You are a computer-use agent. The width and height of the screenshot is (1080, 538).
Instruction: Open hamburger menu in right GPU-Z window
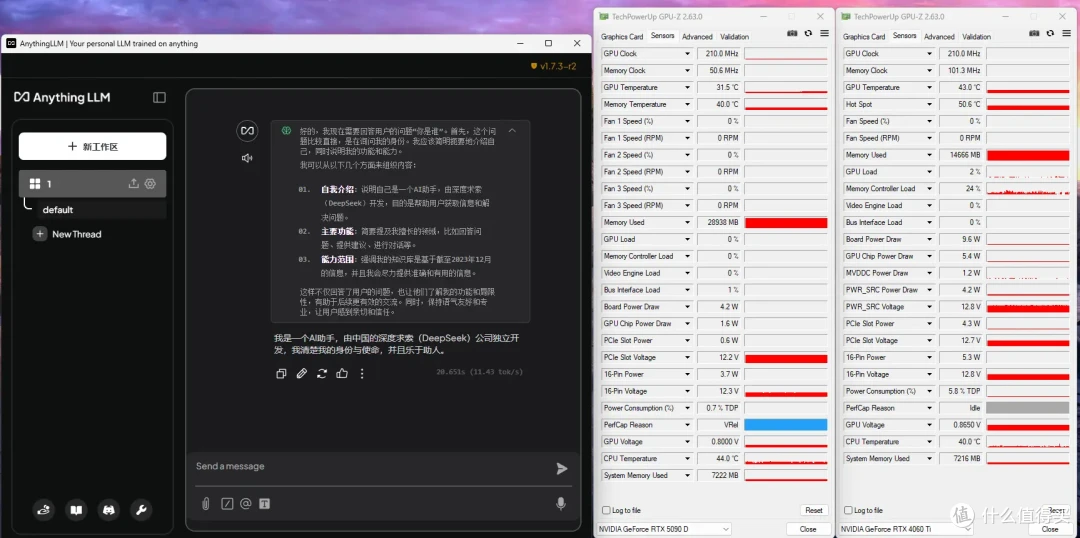pos(1066,33)
